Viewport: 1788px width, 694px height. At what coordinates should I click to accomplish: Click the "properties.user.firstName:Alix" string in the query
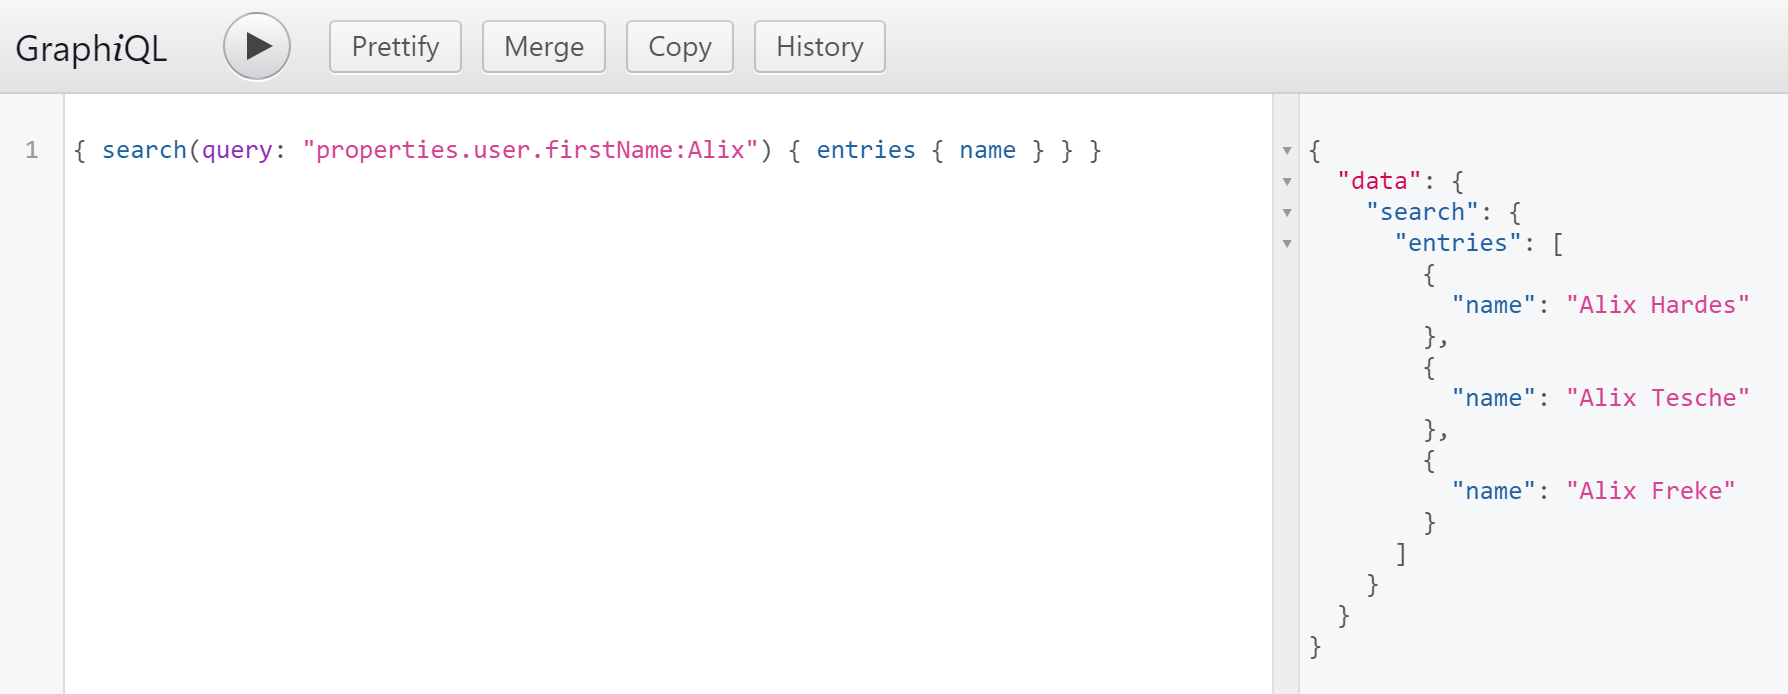(529, 150)
